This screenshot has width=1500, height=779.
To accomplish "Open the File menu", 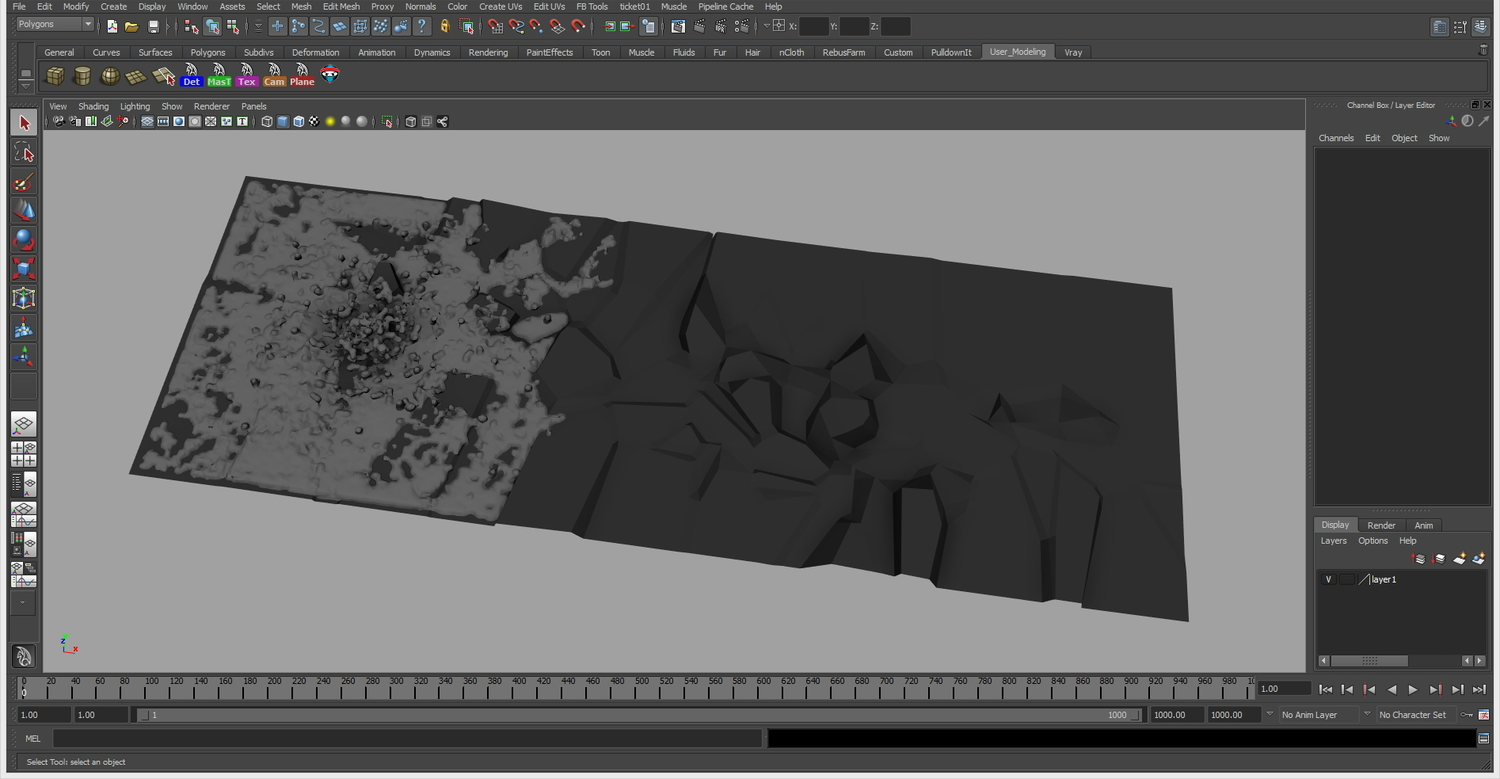I will coord(19,6).
